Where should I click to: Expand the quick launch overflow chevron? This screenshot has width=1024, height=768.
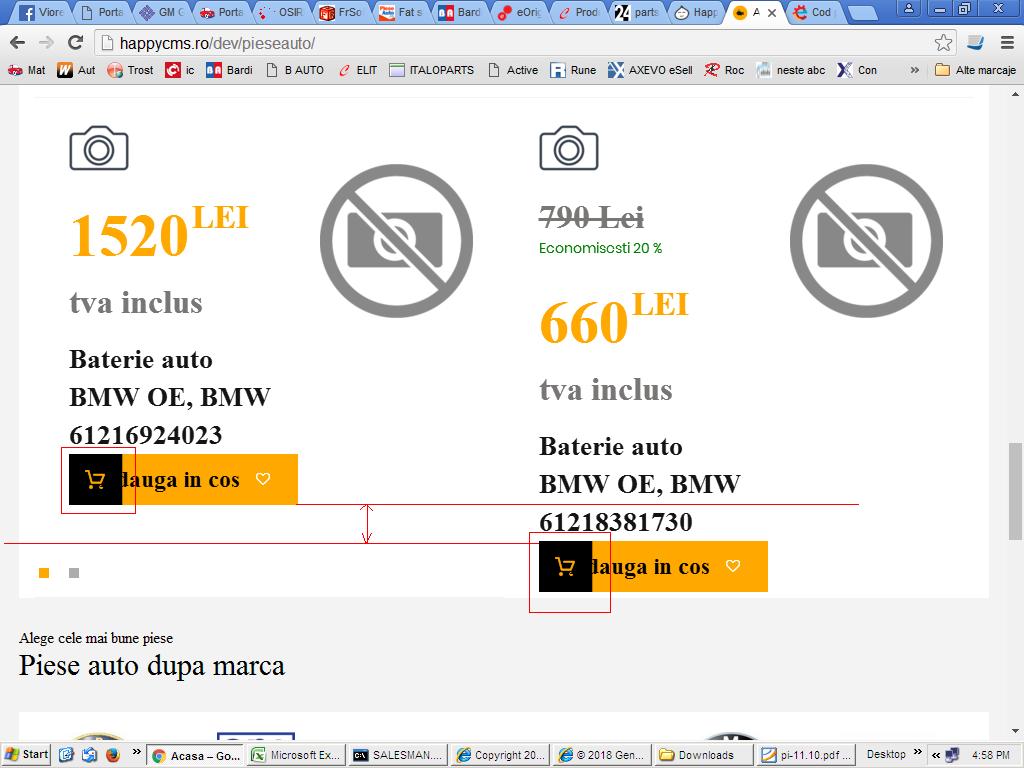[136, 752]
